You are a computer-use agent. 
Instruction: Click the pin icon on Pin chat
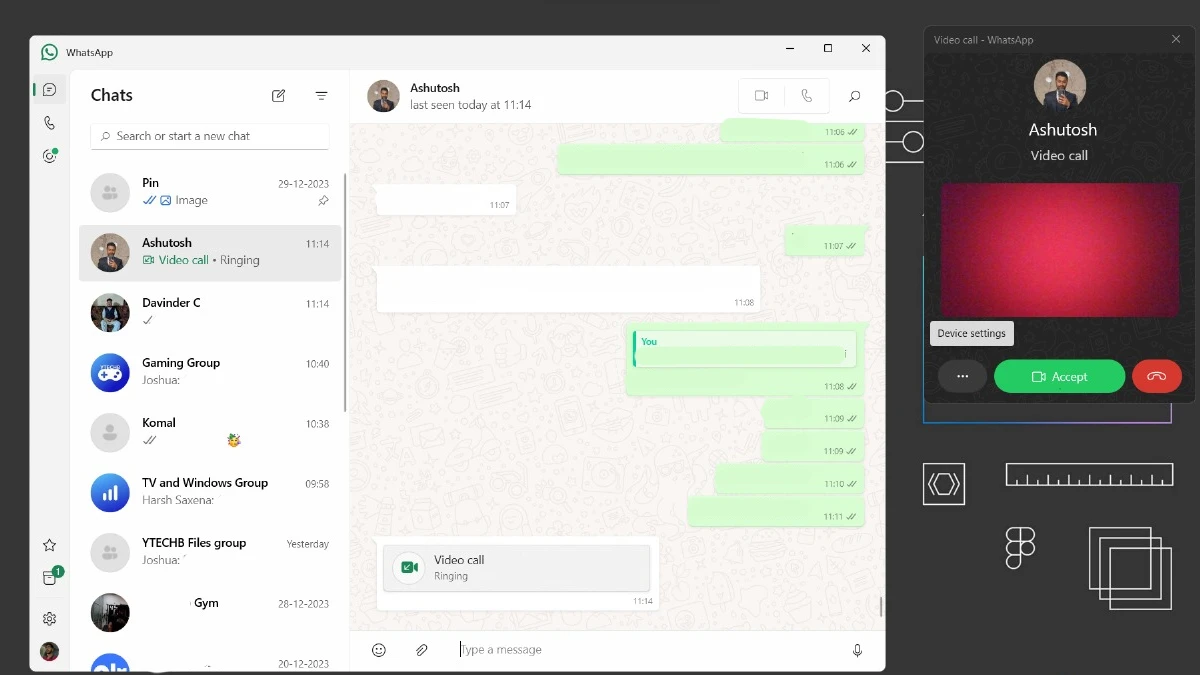(323, 200)
